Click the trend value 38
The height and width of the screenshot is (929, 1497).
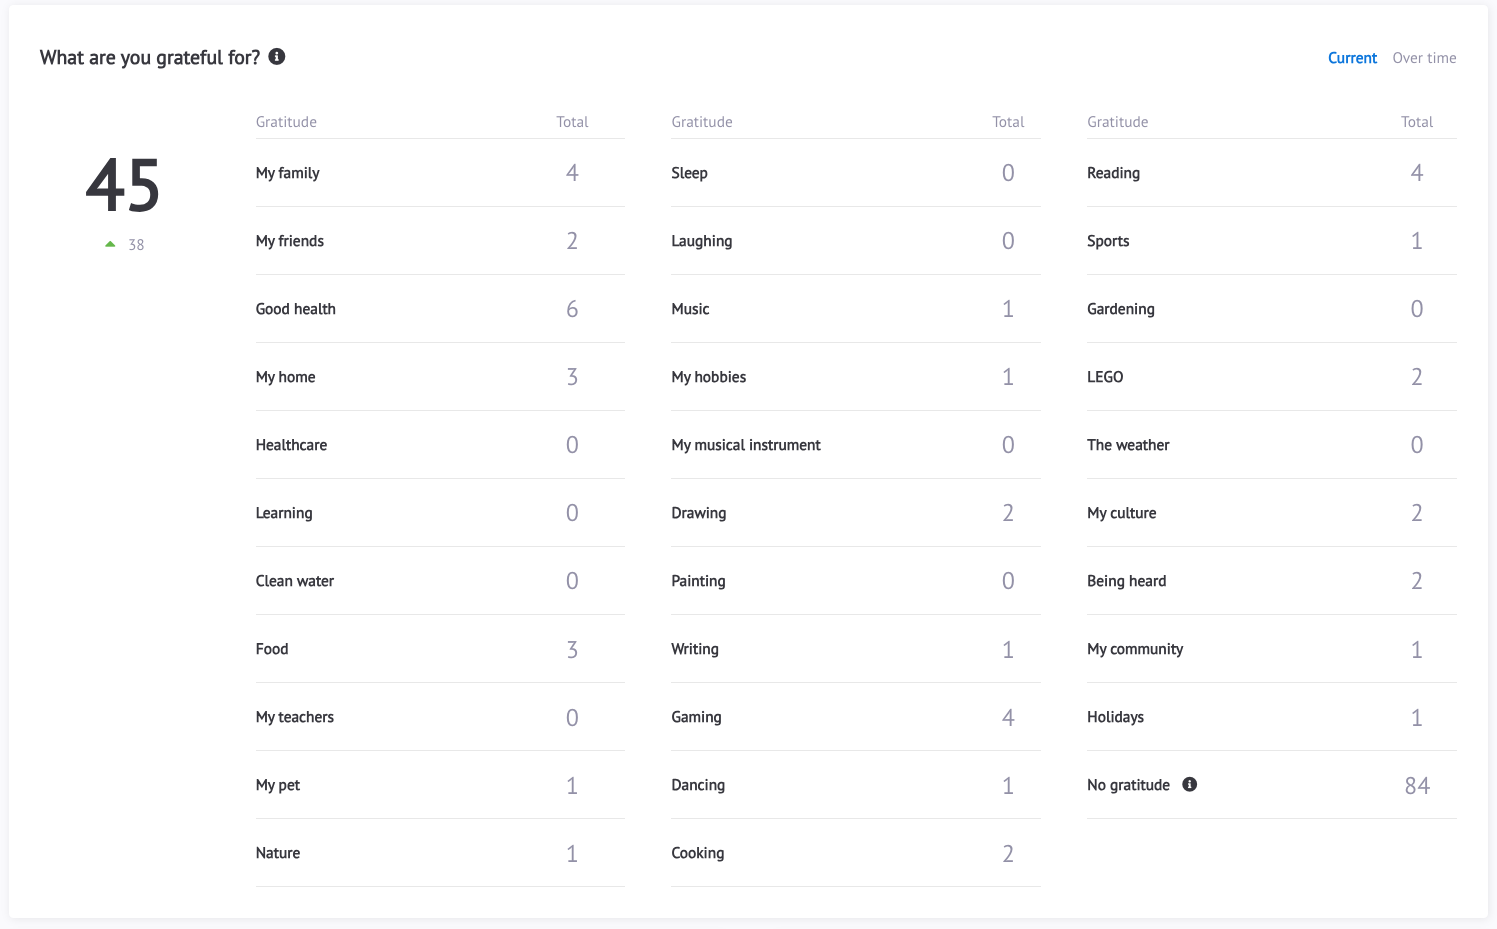pos(136,244)
